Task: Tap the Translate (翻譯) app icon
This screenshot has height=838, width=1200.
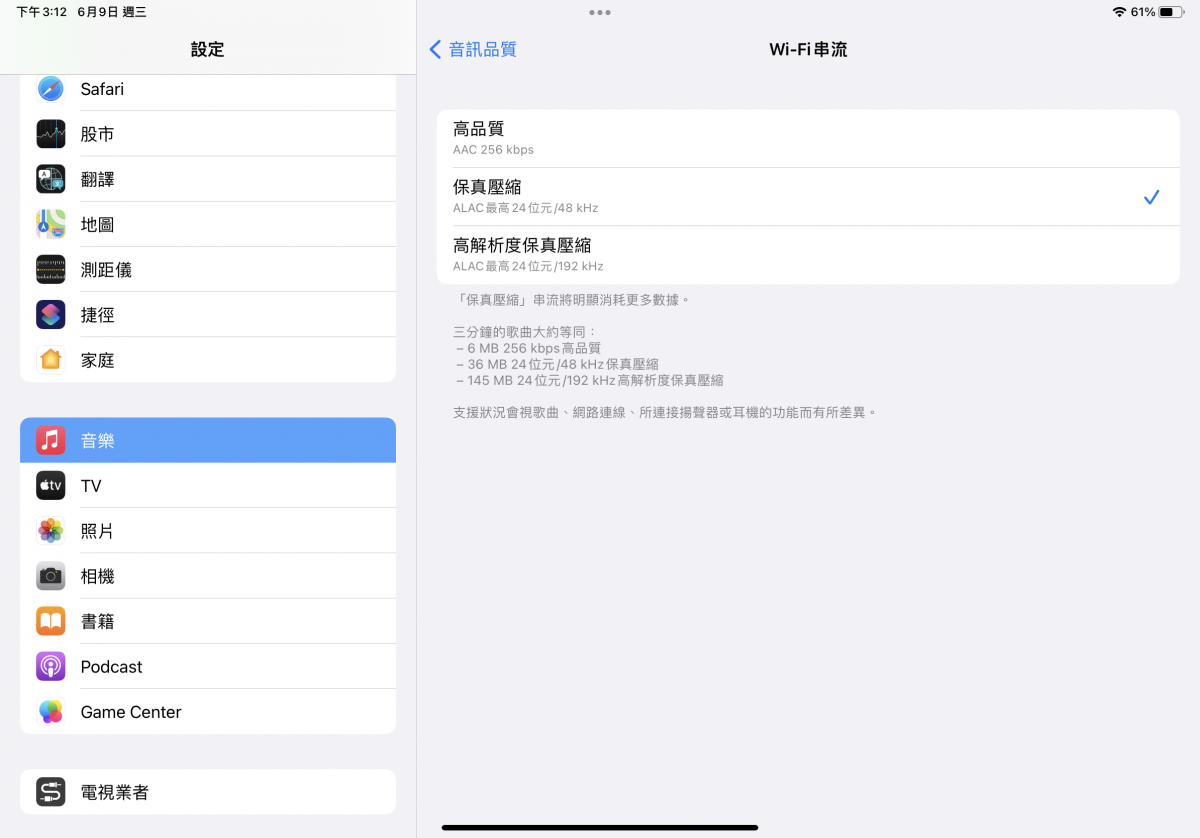Action: [51, 179]
